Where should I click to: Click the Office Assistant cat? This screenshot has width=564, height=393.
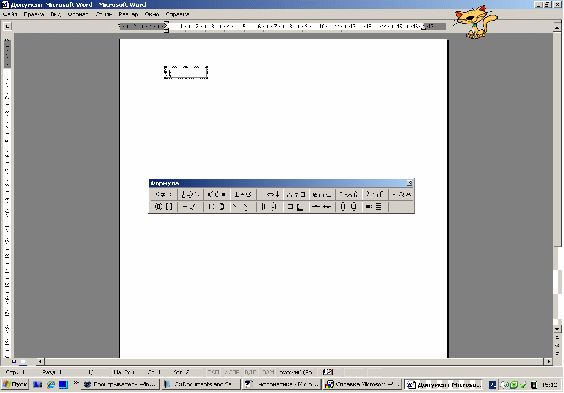click(x=476, y=22)
